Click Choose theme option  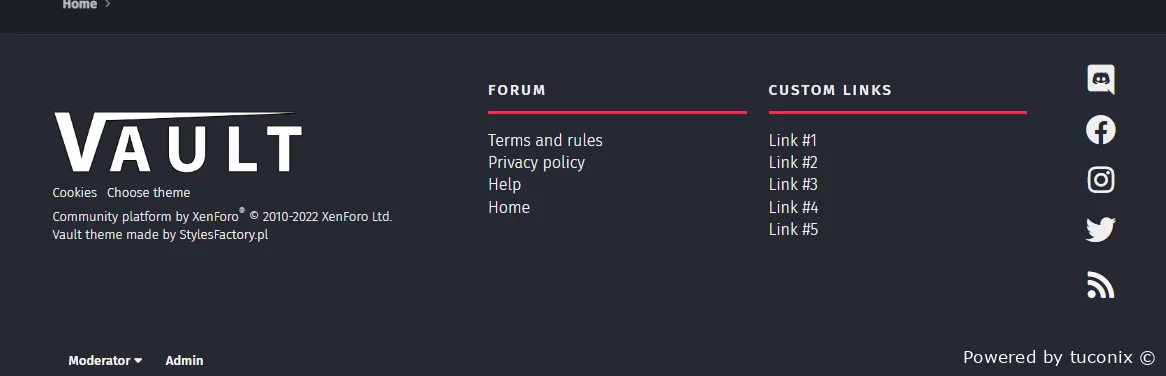(x=149, y=192)
